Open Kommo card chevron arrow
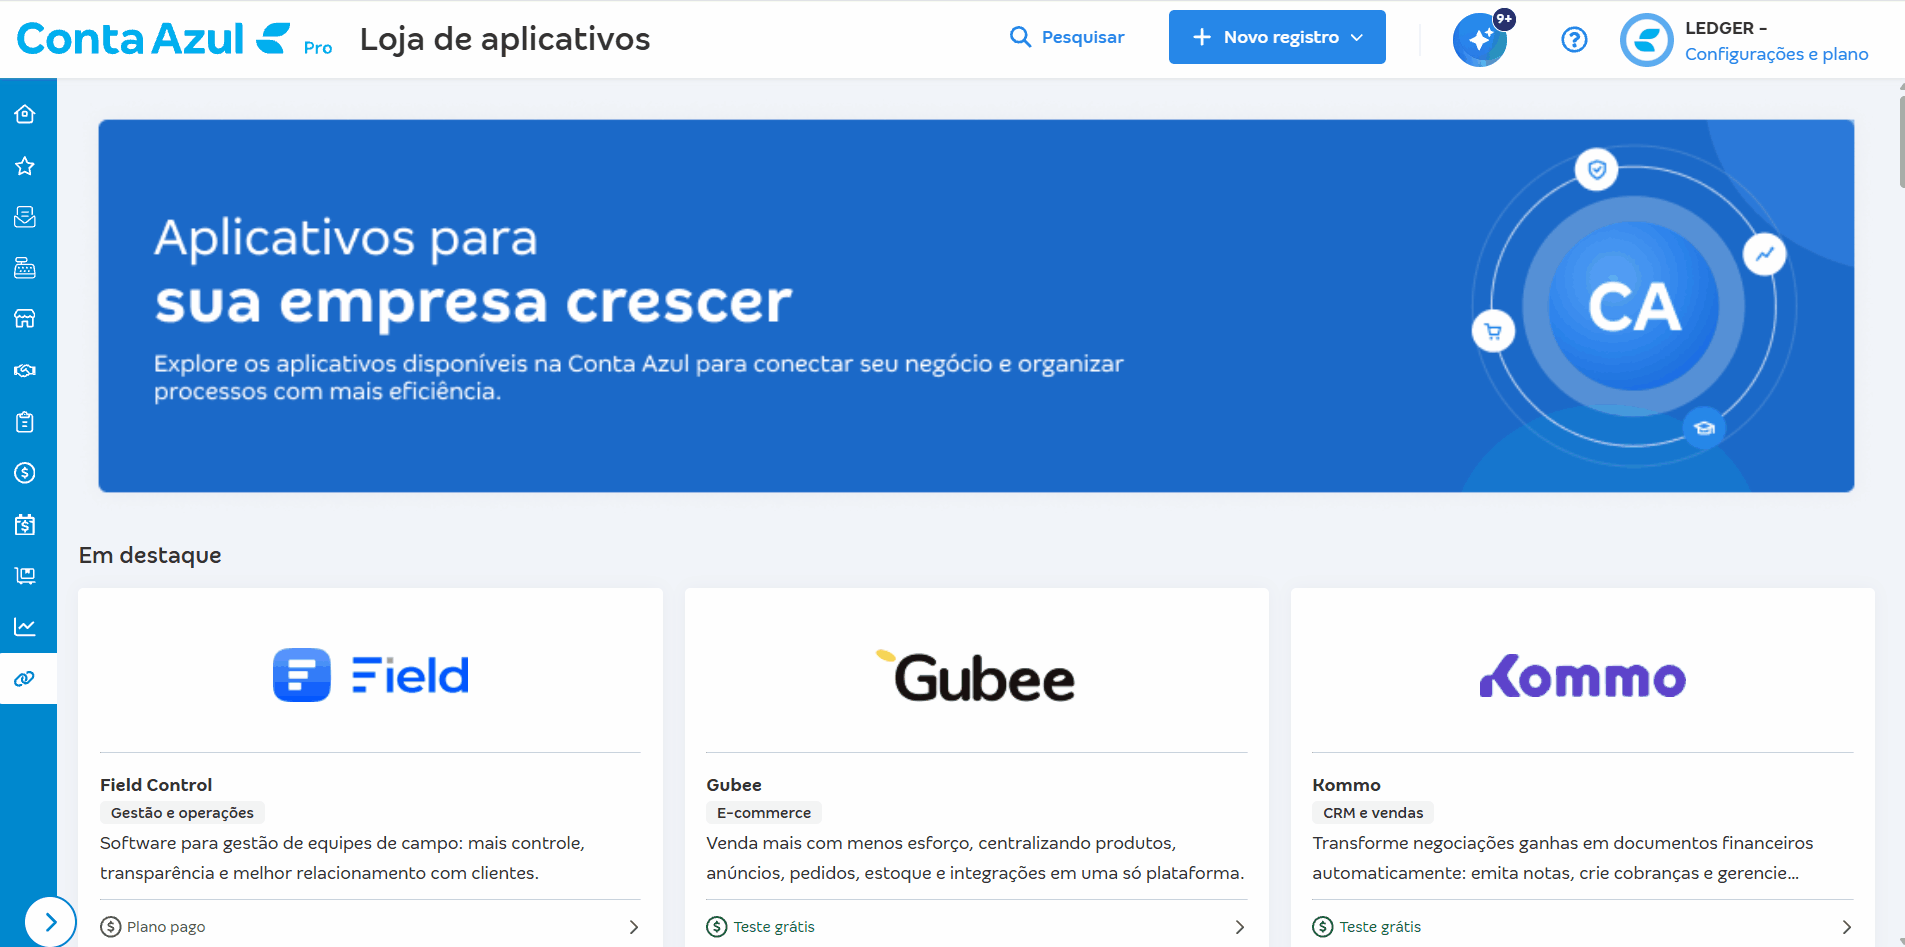Image resolution: width=1905 pixels, height=947 pixels. point(1846,927)
